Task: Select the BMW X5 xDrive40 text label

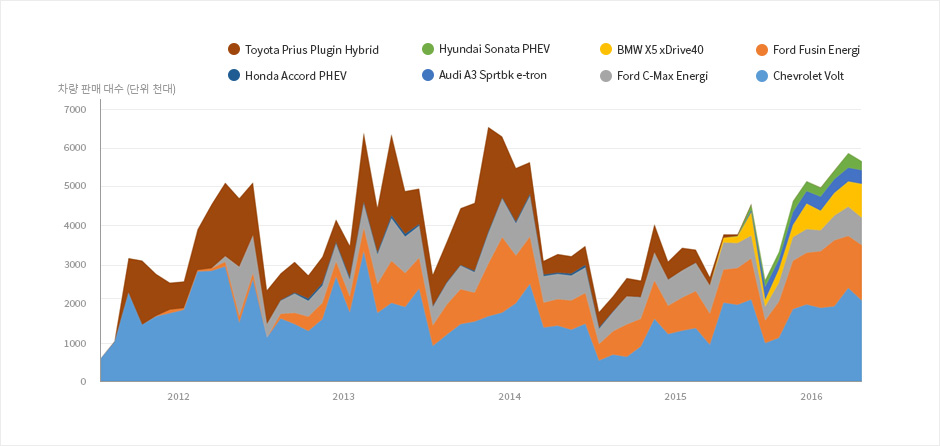Action: [660, 48]
